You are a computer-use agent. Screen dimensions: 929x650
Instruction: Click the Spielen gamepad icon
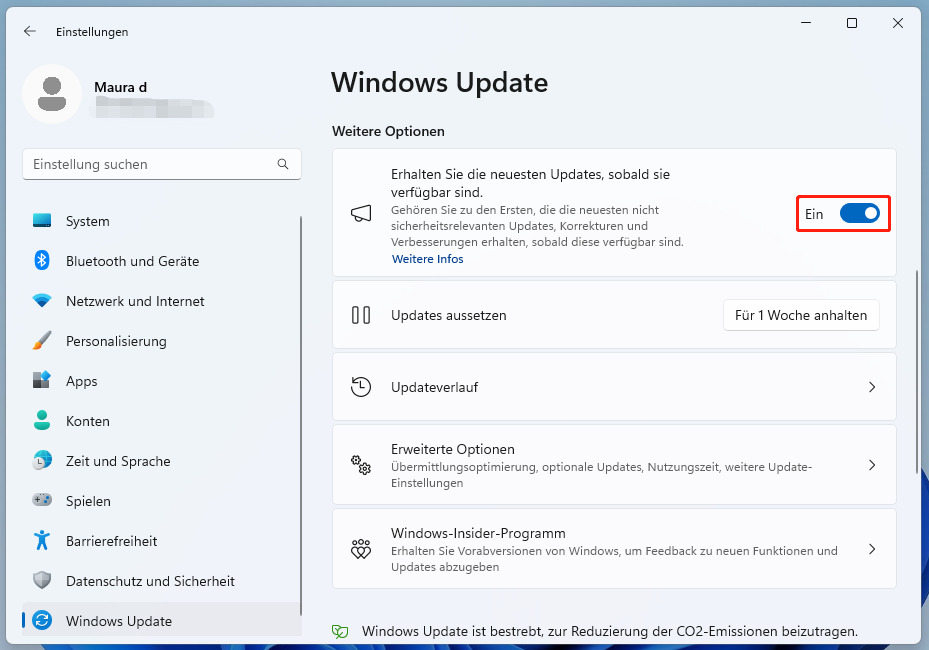tap(42, 501)
